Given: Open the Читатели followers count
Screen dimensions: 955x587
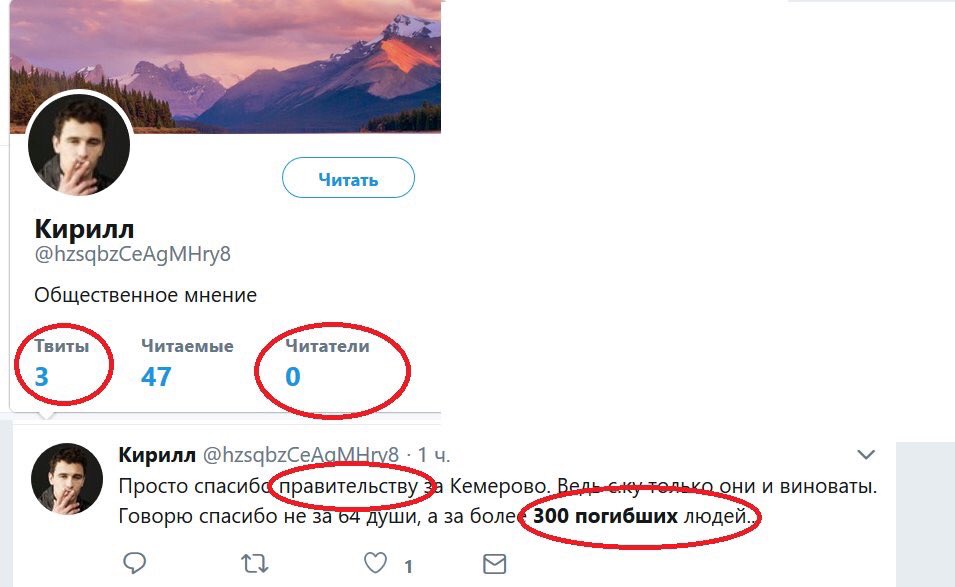Looking at the screenshot, I should (x=326, y=363).
